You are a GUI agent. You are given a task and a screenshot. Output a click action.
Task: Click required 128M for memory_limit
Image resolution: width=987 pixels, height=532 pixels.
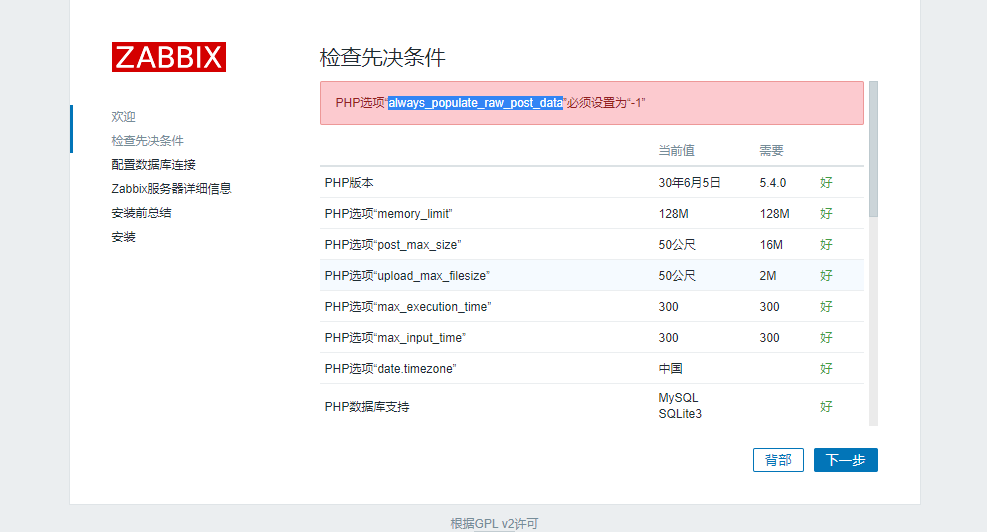tap(774, 213)
